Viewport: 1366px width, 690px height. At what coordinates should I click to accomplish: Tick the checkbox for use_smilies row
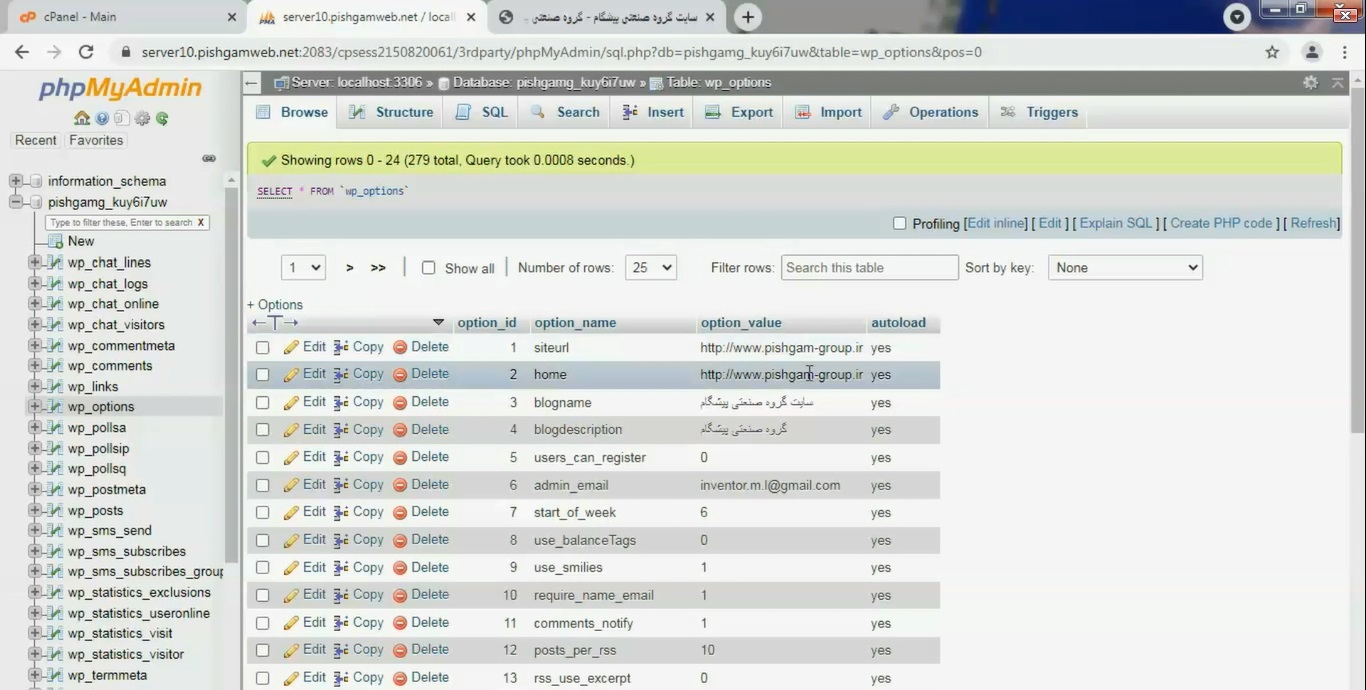[x=262, y=568]
